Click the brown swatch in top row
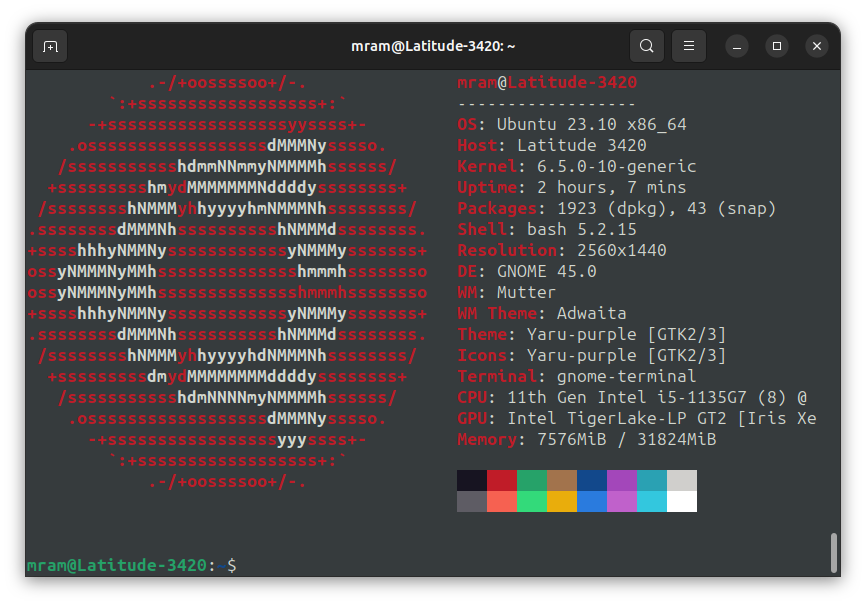 562,480
